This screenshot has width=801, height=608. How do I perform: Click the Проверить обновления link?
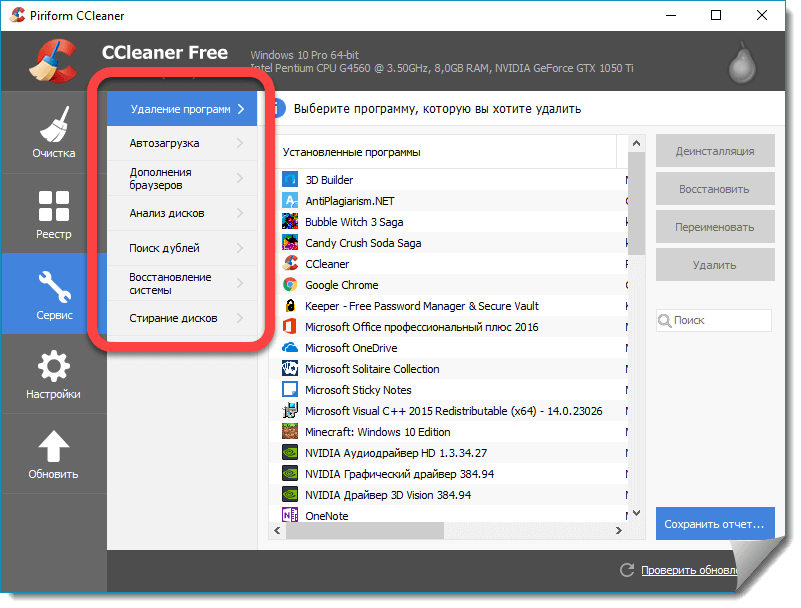point(689,570)
